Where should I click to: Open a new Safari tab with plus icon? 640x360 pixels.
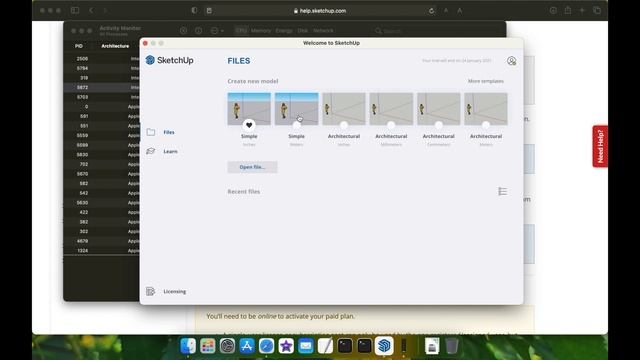tap(582, 11)
